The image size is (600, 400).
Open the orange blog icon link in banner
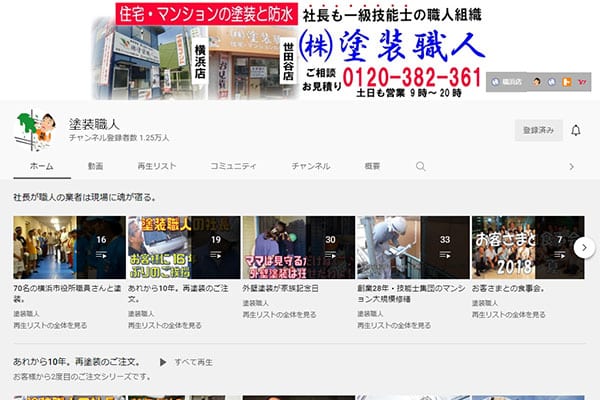pos(566,82)
